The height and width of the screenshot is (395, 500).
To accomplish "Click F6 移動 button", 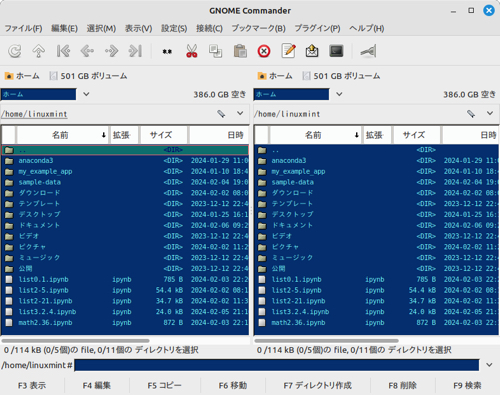I will click(233, 386).
